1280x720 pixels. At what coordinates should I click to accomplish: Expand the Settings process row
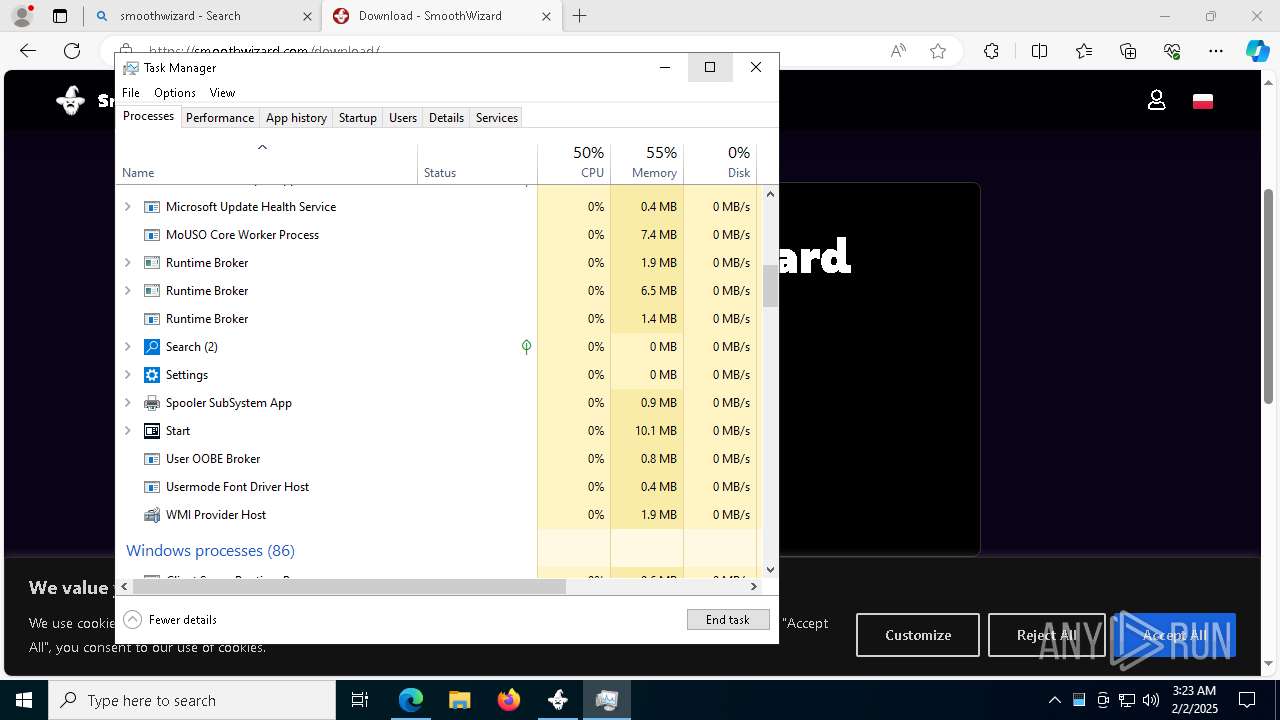tap(127, 375)
